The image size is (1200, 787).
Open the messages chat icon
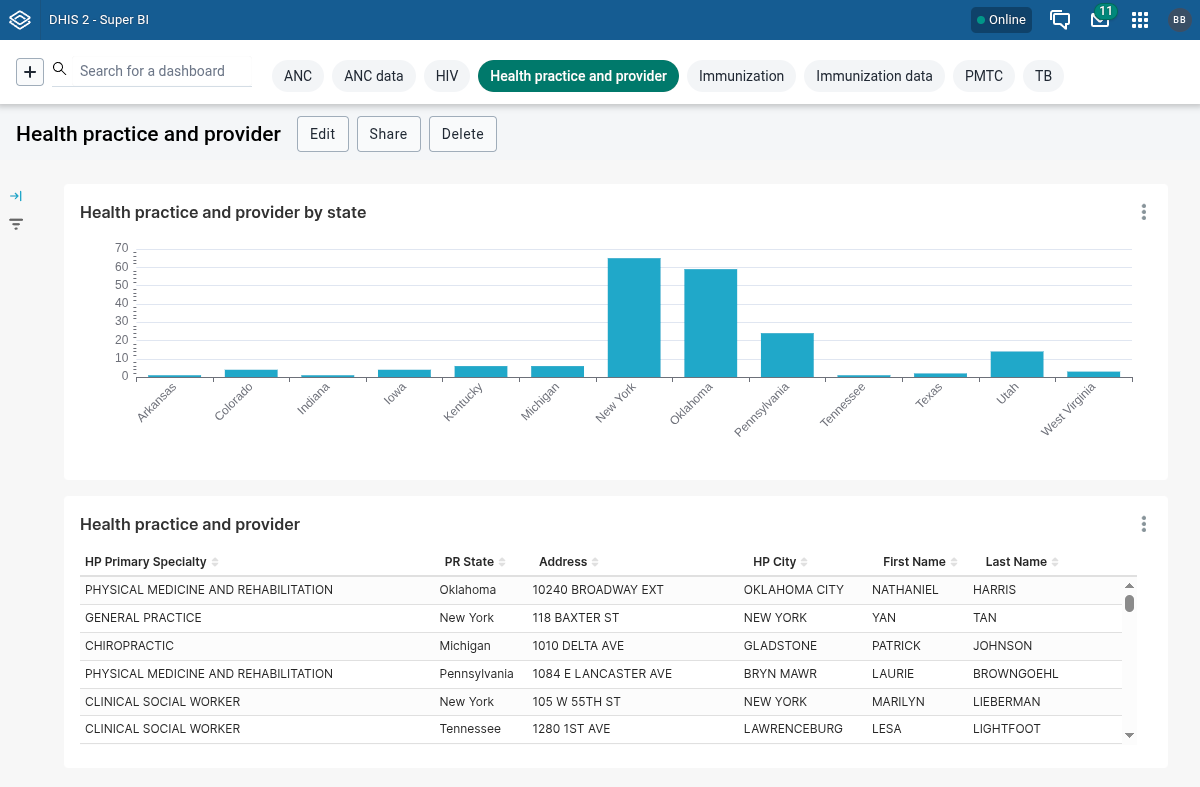tap(1060, 20)
